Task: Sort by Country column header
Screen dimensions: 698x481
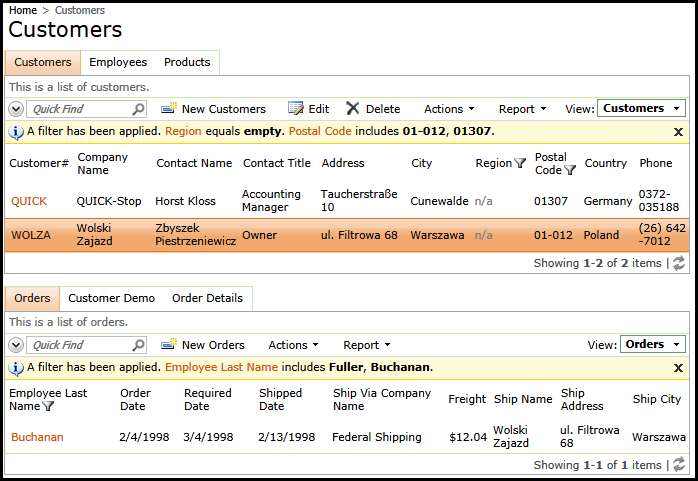Action: [x=605, y=163]
